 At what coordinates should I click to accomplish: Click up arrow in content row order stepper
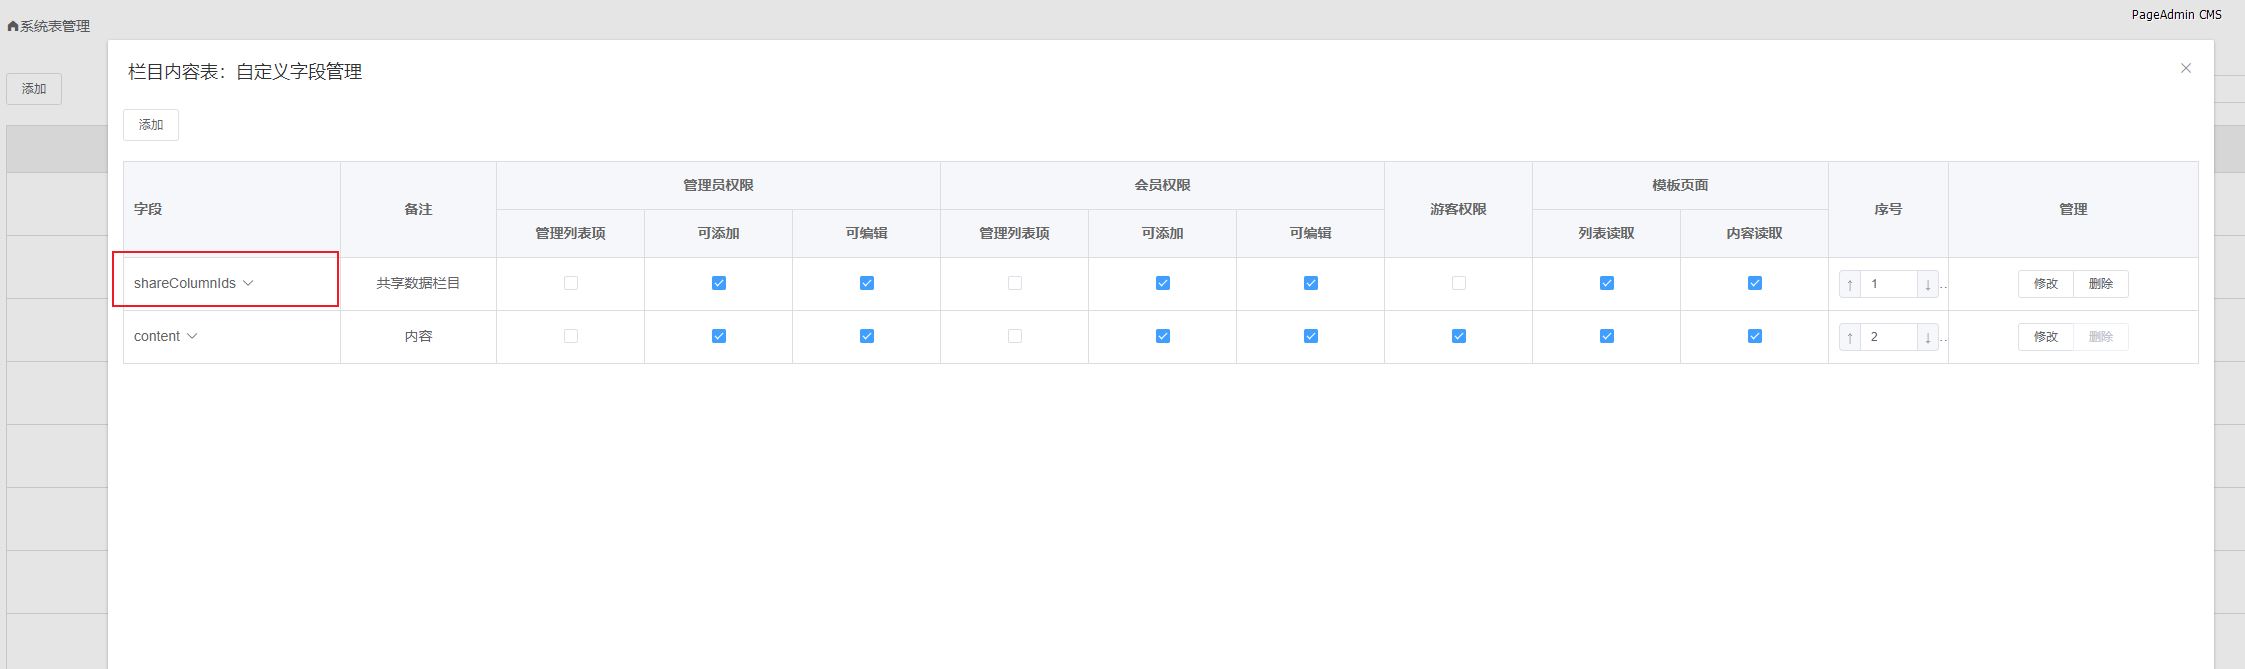coord(1849,337)
